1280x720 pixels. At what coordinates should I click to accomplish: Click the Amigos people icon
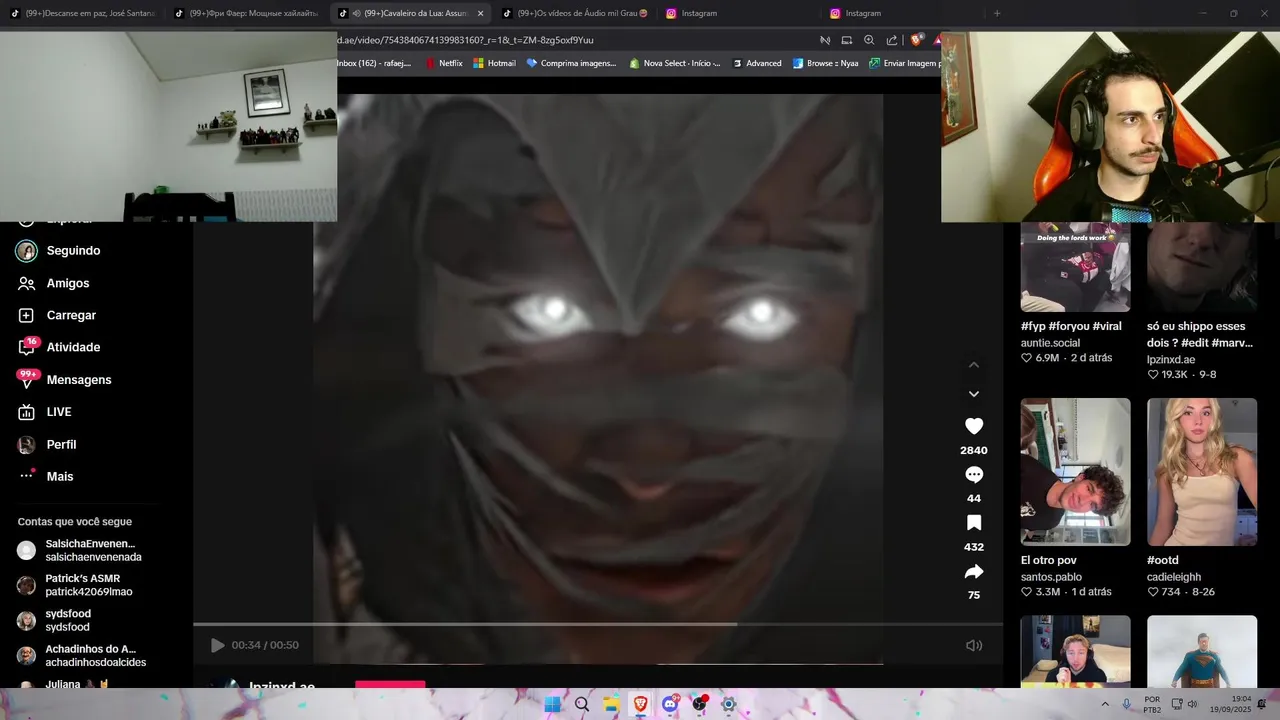(x=27, y=283)
